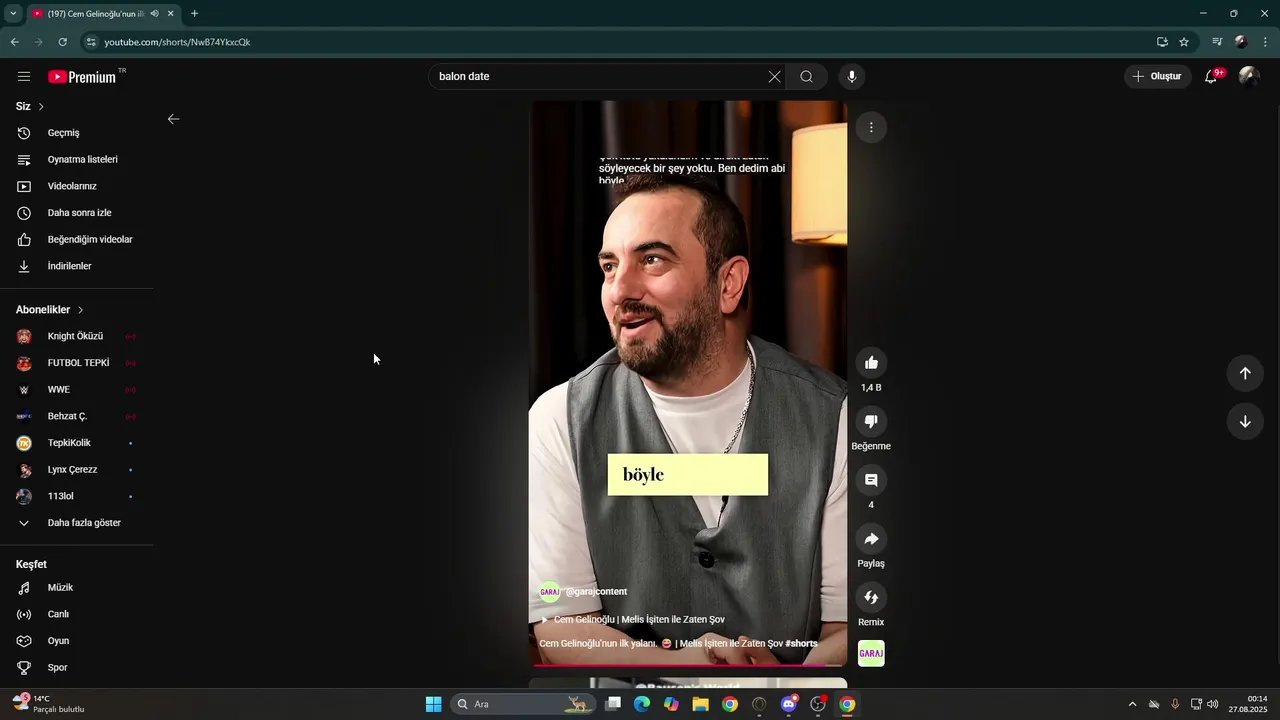Open Windows Start menu
1280x720 pixels.
click(433, 704)
